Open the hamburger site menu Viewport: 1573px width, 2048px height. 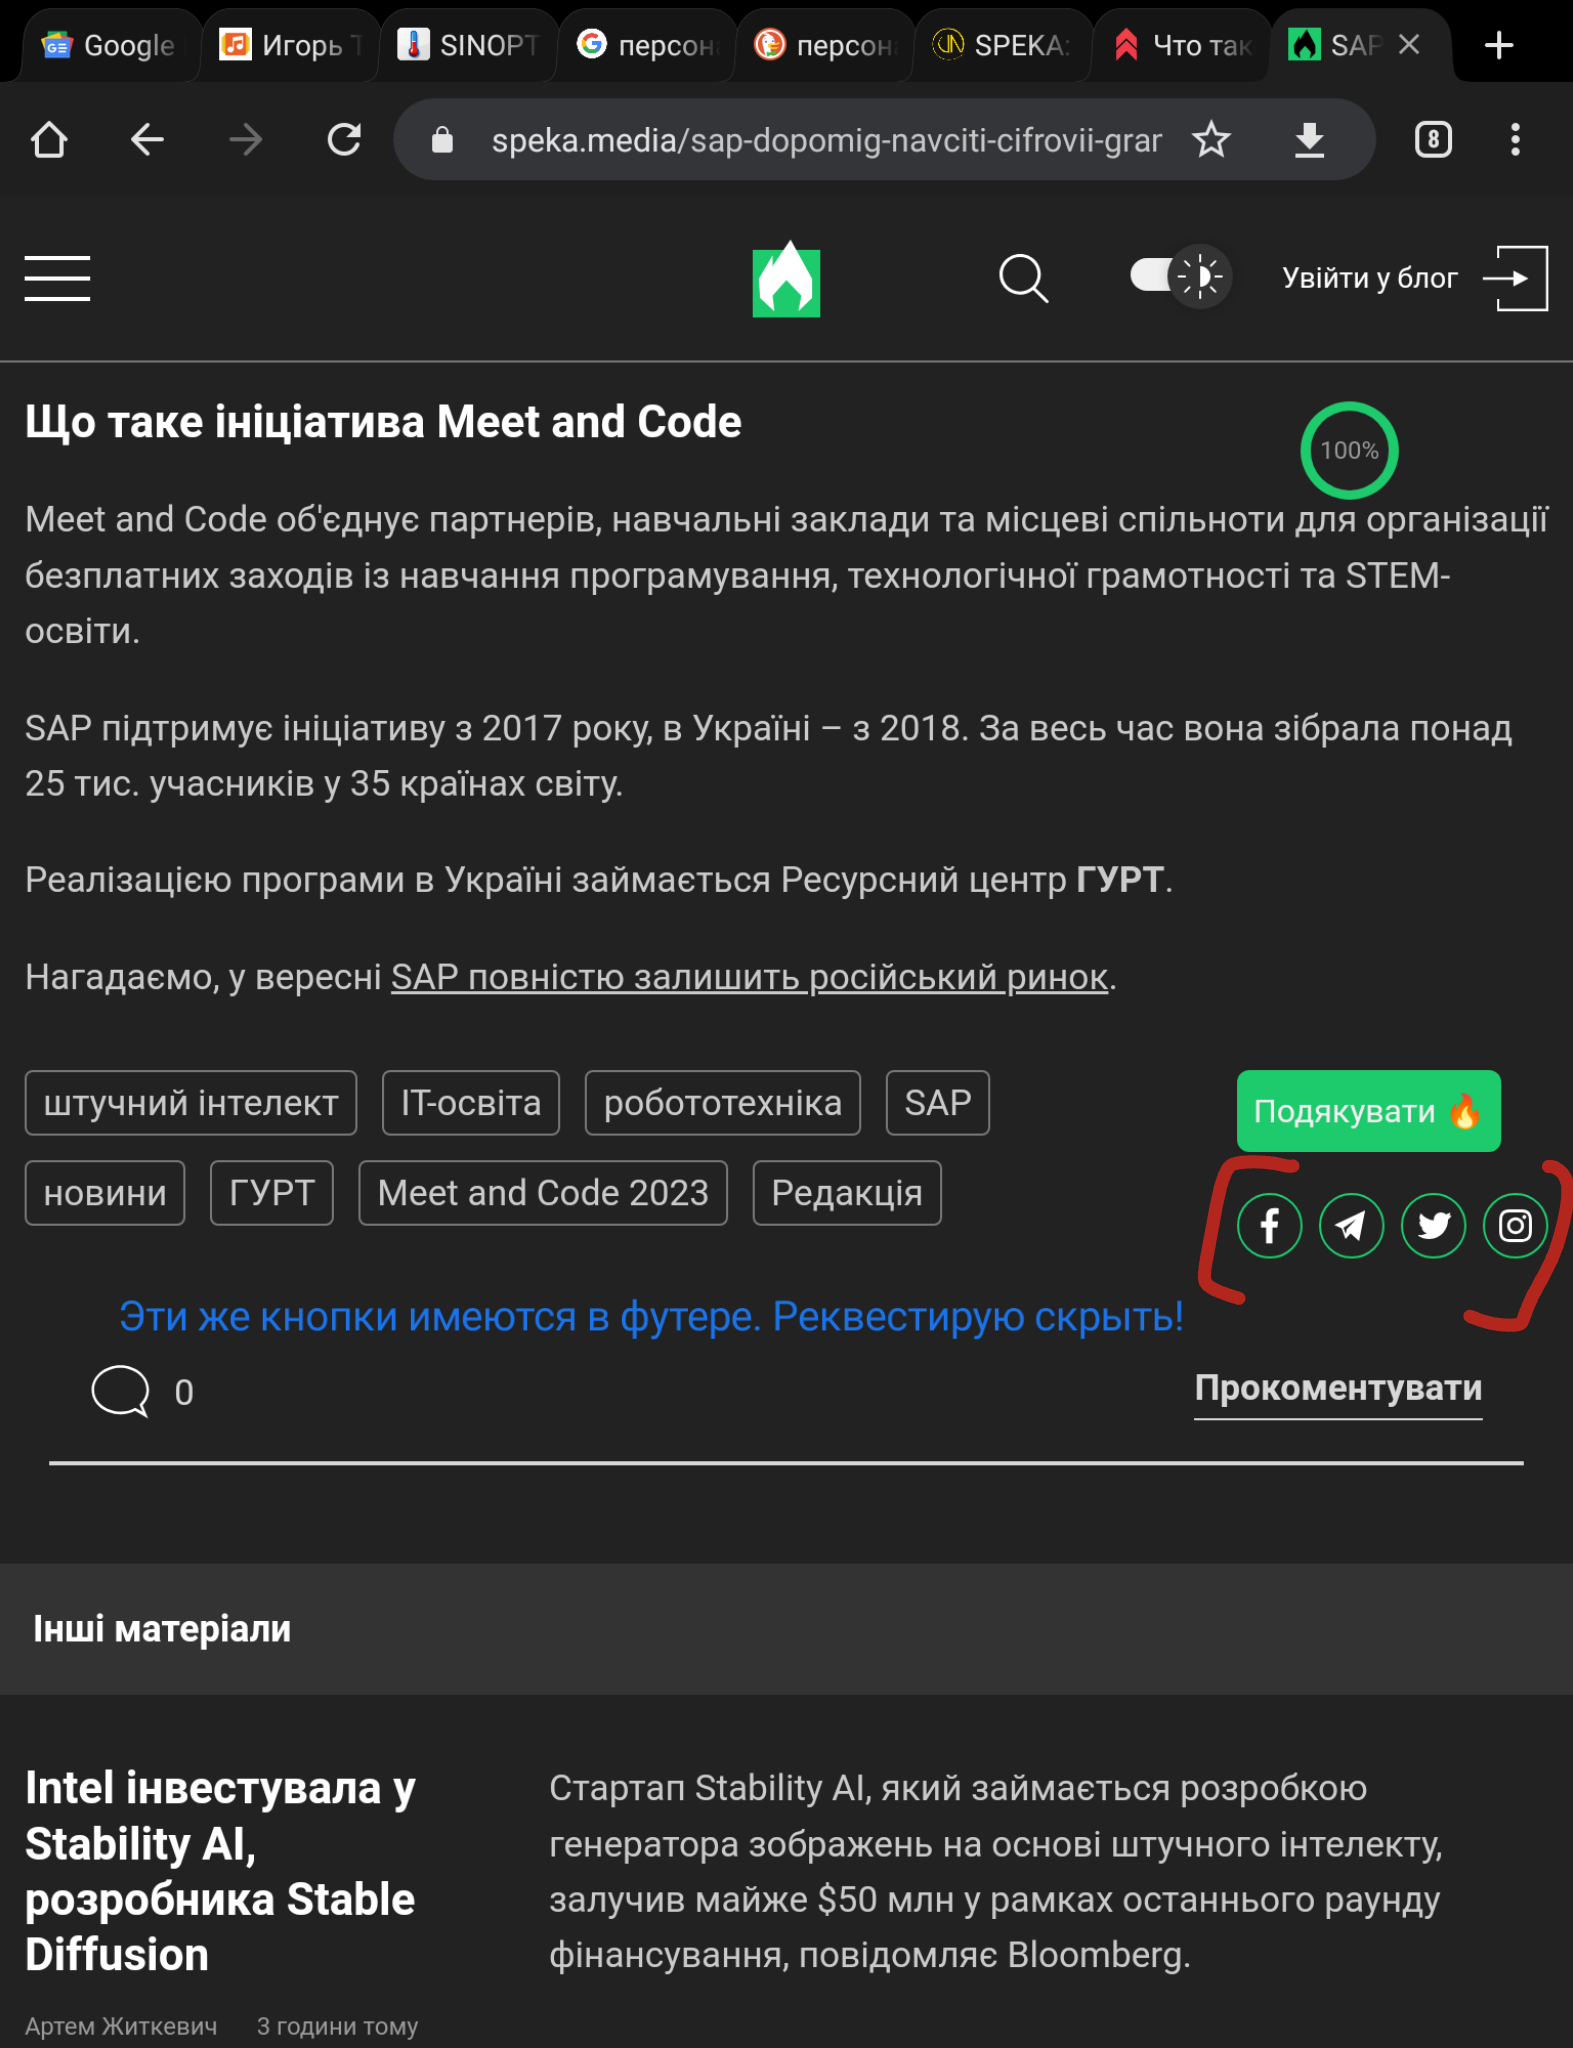tap(57, 278)
